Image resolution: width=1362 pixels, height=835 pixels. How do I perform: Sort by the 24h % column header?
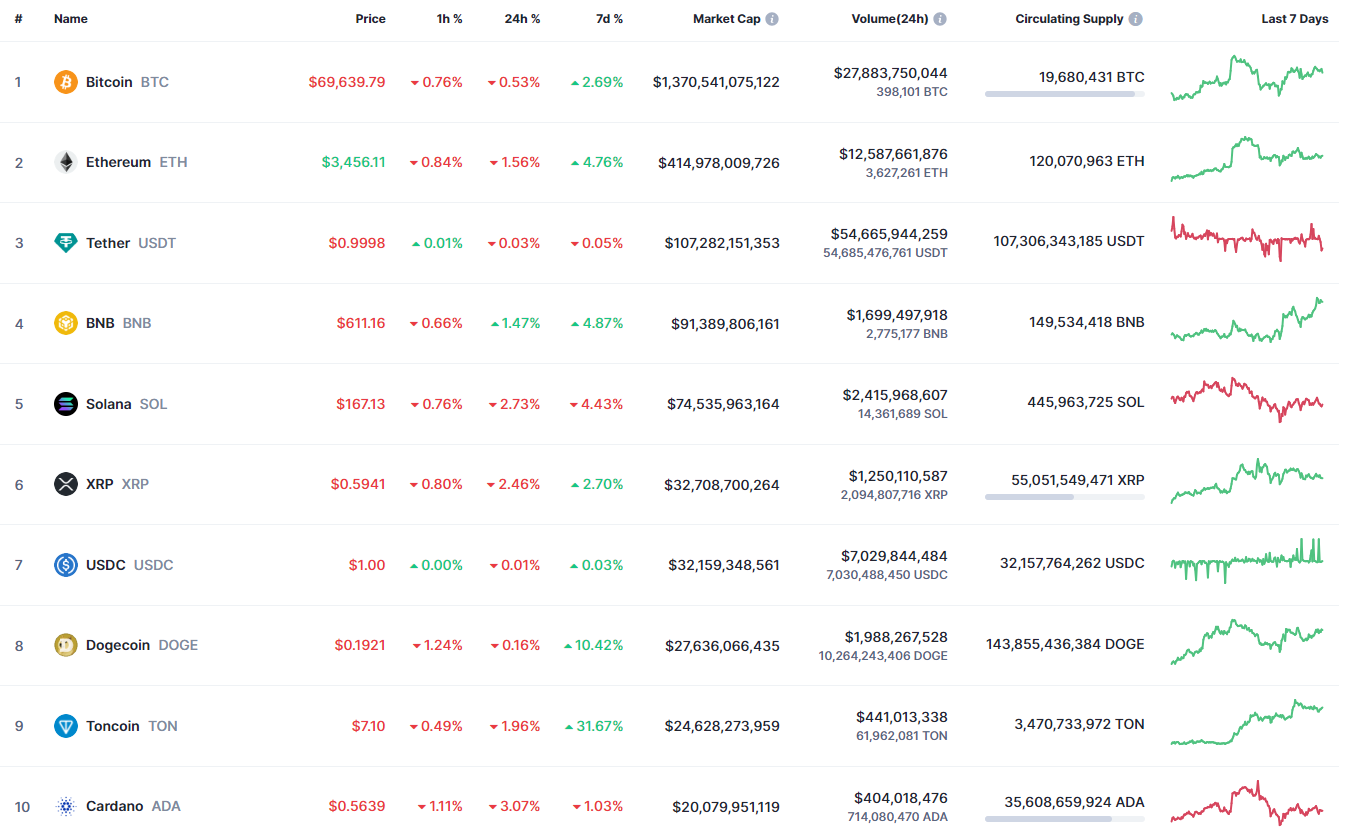click(x=522, y=19)
